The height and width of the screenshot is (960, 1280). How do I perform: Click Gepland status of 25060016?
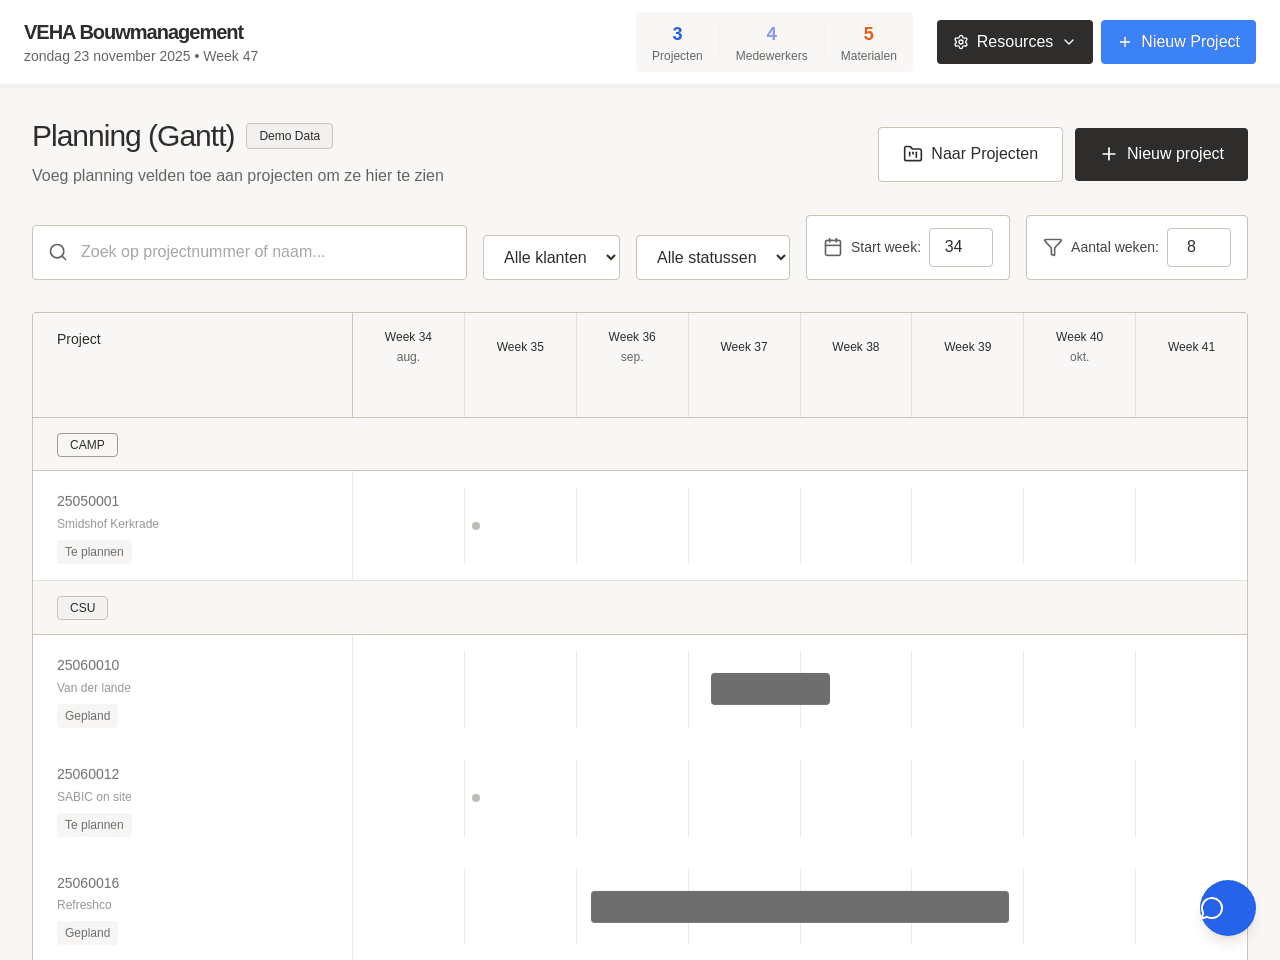[x=87, y=933]
